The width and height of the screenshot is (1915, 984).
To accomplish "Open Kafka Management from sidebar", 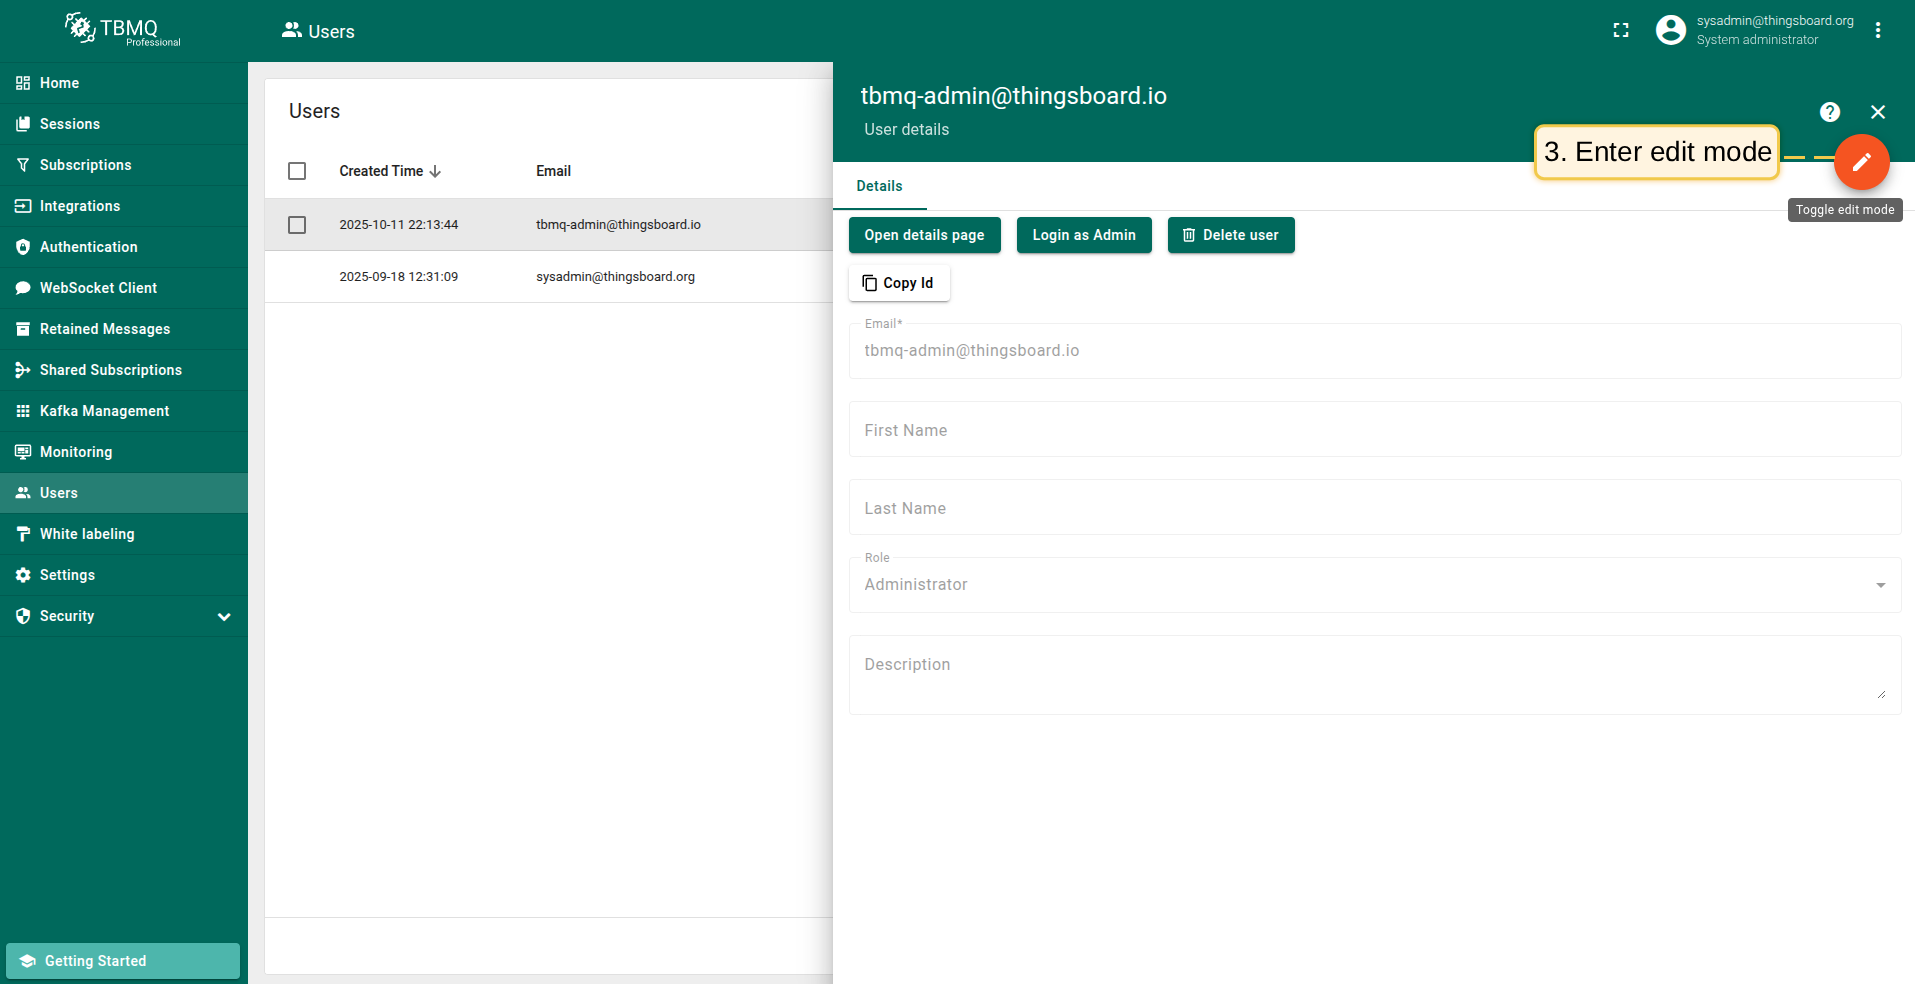I will (104, 411).
